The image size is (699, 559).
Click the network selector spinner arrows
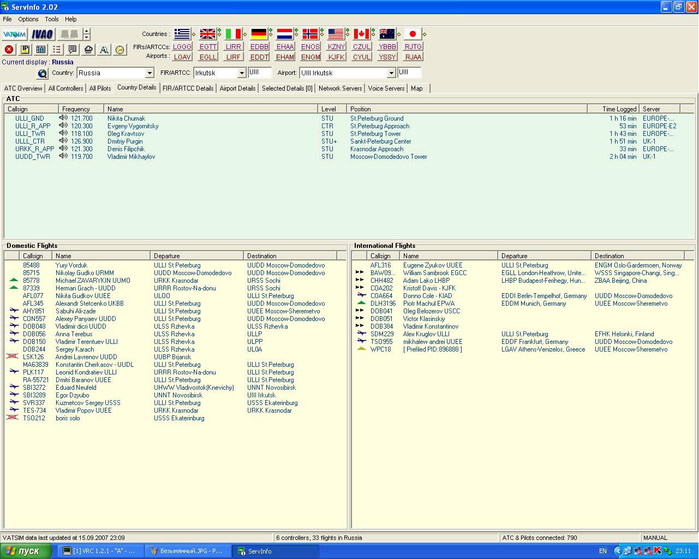coord(87,34)
